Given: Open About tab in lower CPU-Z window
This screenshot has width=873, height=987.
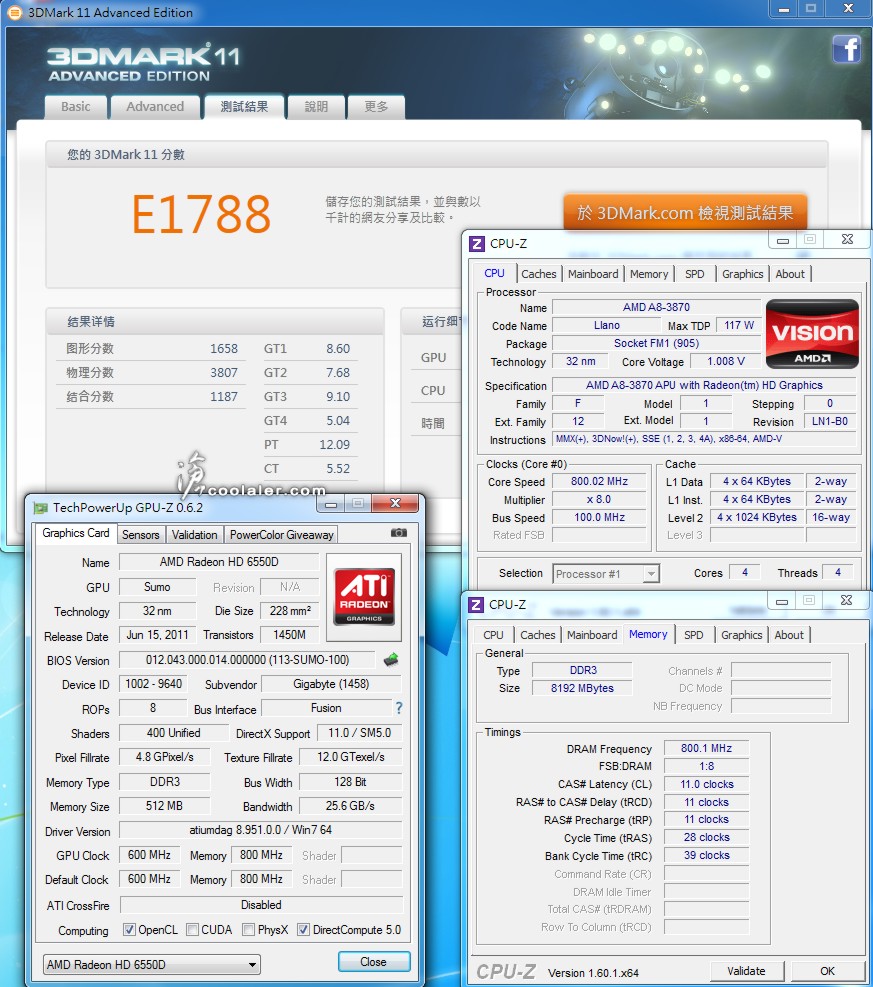Looking at the screenshot, I should coord(789,635).
